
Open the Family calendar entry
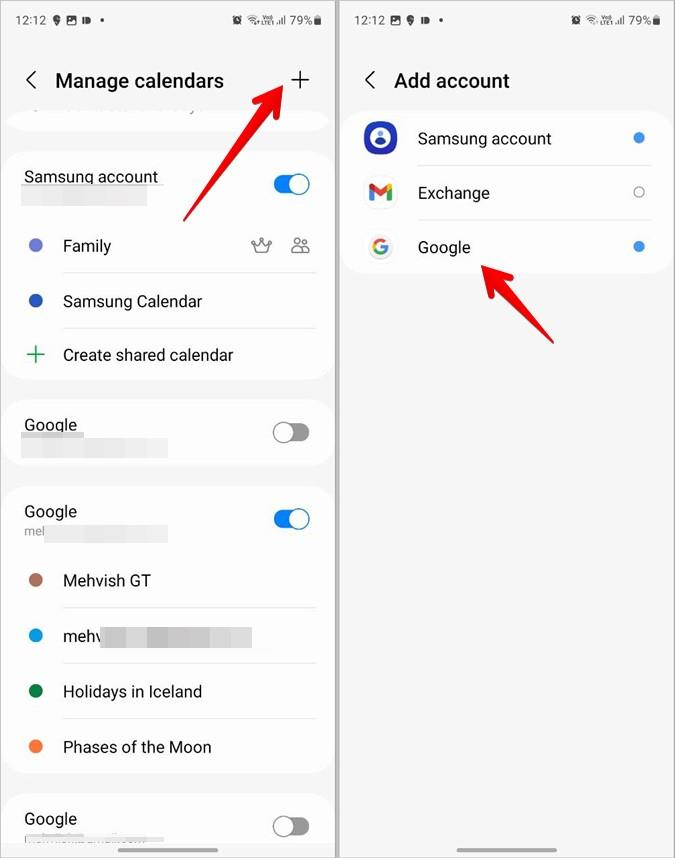(168, 246)
